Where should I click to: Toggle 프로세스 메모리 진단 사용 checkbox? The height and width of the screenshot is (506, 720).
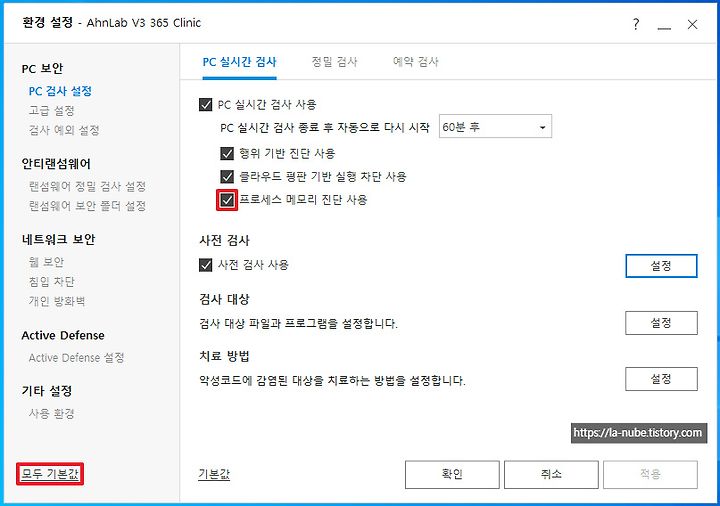[227, 200]
